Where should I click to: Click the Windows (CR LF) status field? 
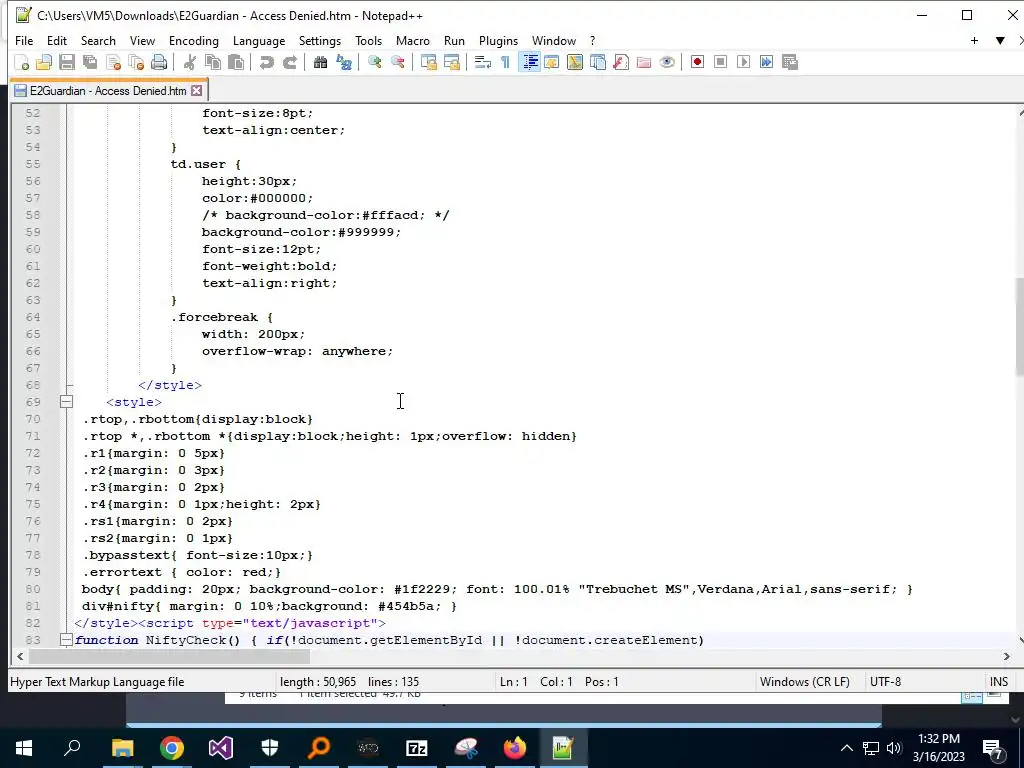point(805,682)
